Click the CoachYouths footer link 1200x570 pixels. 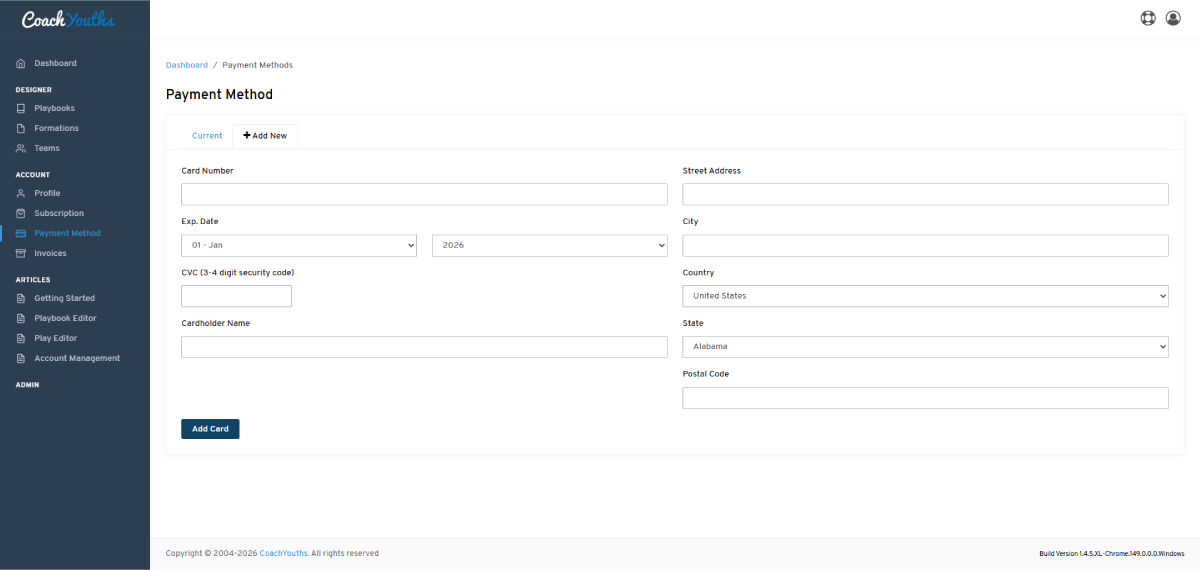[x=283, y=553]
